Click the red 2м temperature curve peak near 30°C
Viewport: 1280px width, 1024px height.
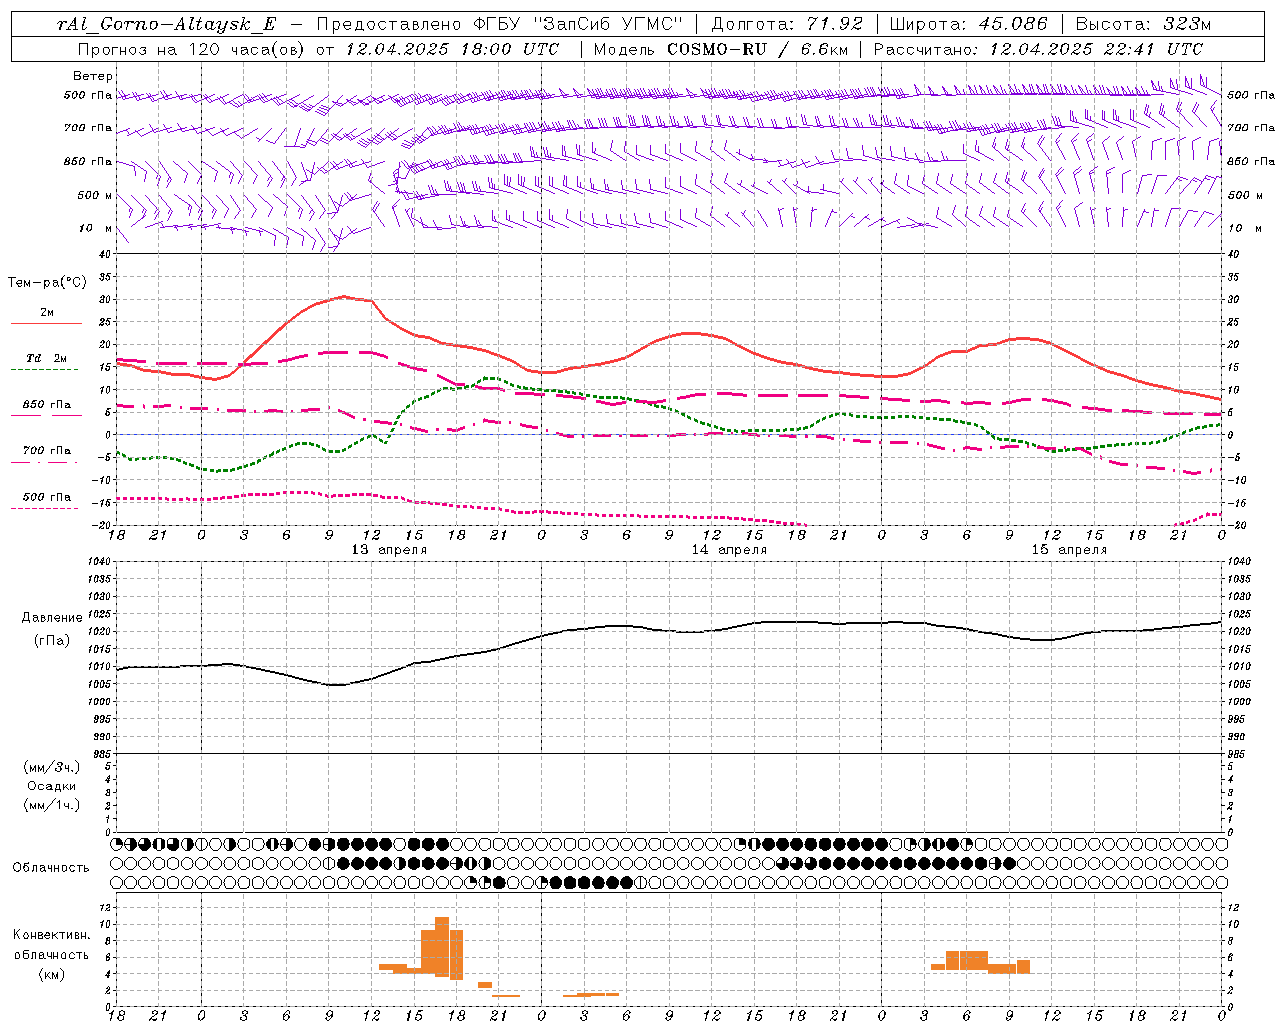click(343, 296)
